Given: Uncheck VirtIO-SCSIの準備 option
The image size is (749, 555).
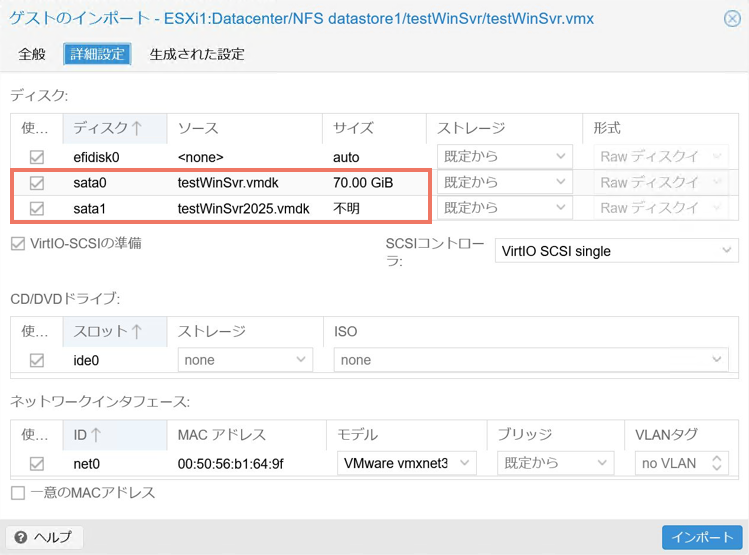Looking at the screenshot, I should [x=18, y=243].
